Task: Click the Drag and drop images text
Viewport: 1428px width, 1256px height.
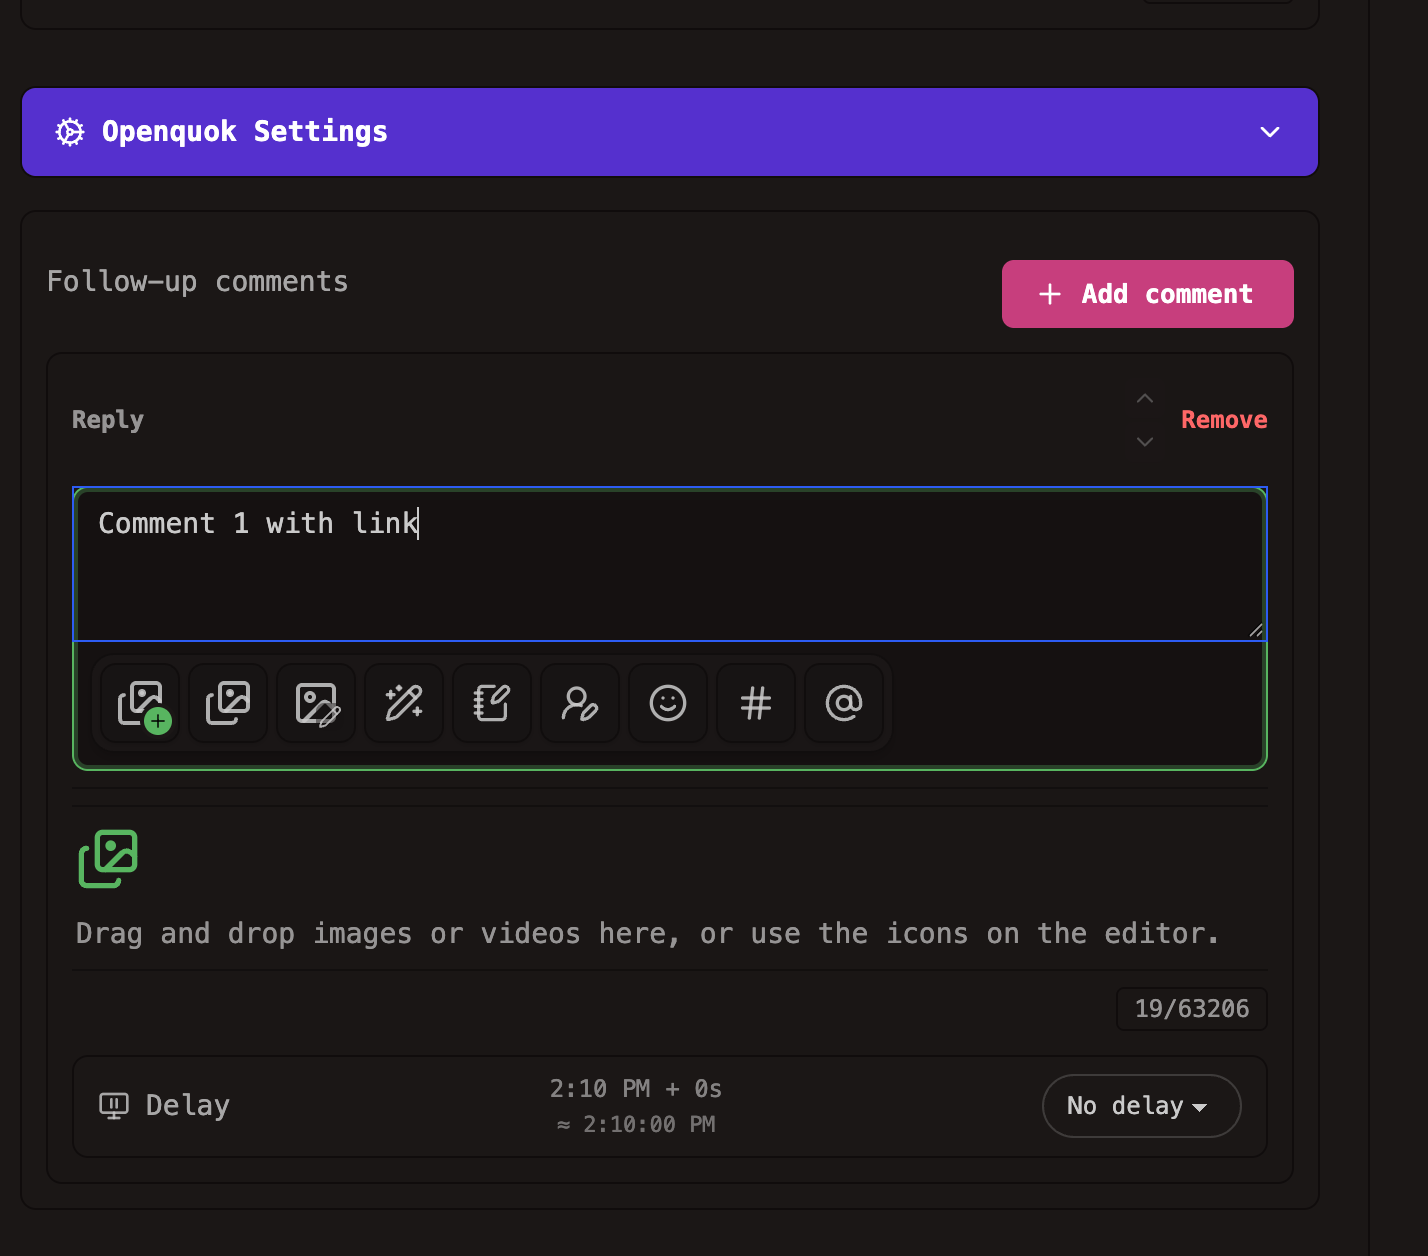Action: click(648, 934)
